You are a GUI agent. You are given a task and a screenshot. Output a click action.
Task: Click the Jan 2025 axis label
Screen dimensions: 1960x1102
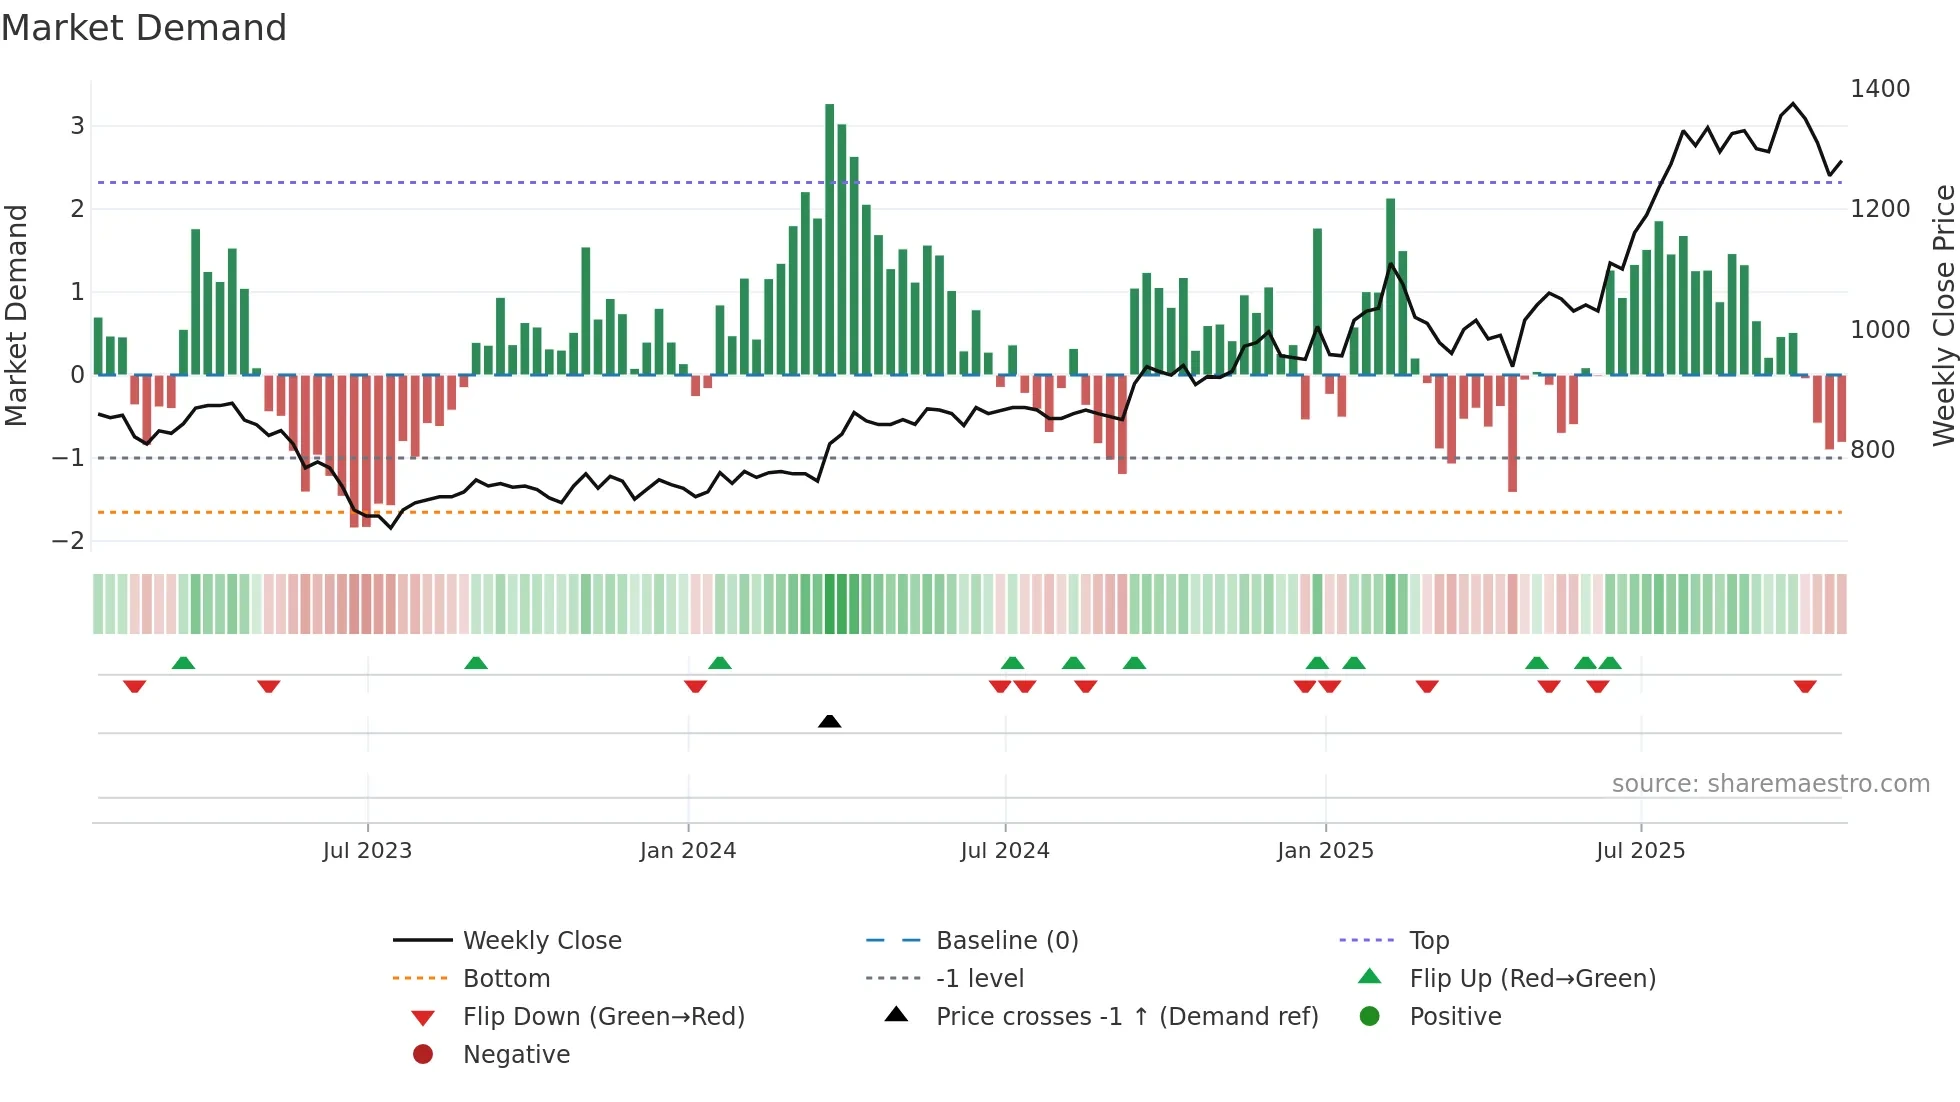click(x=1326, y=851)
